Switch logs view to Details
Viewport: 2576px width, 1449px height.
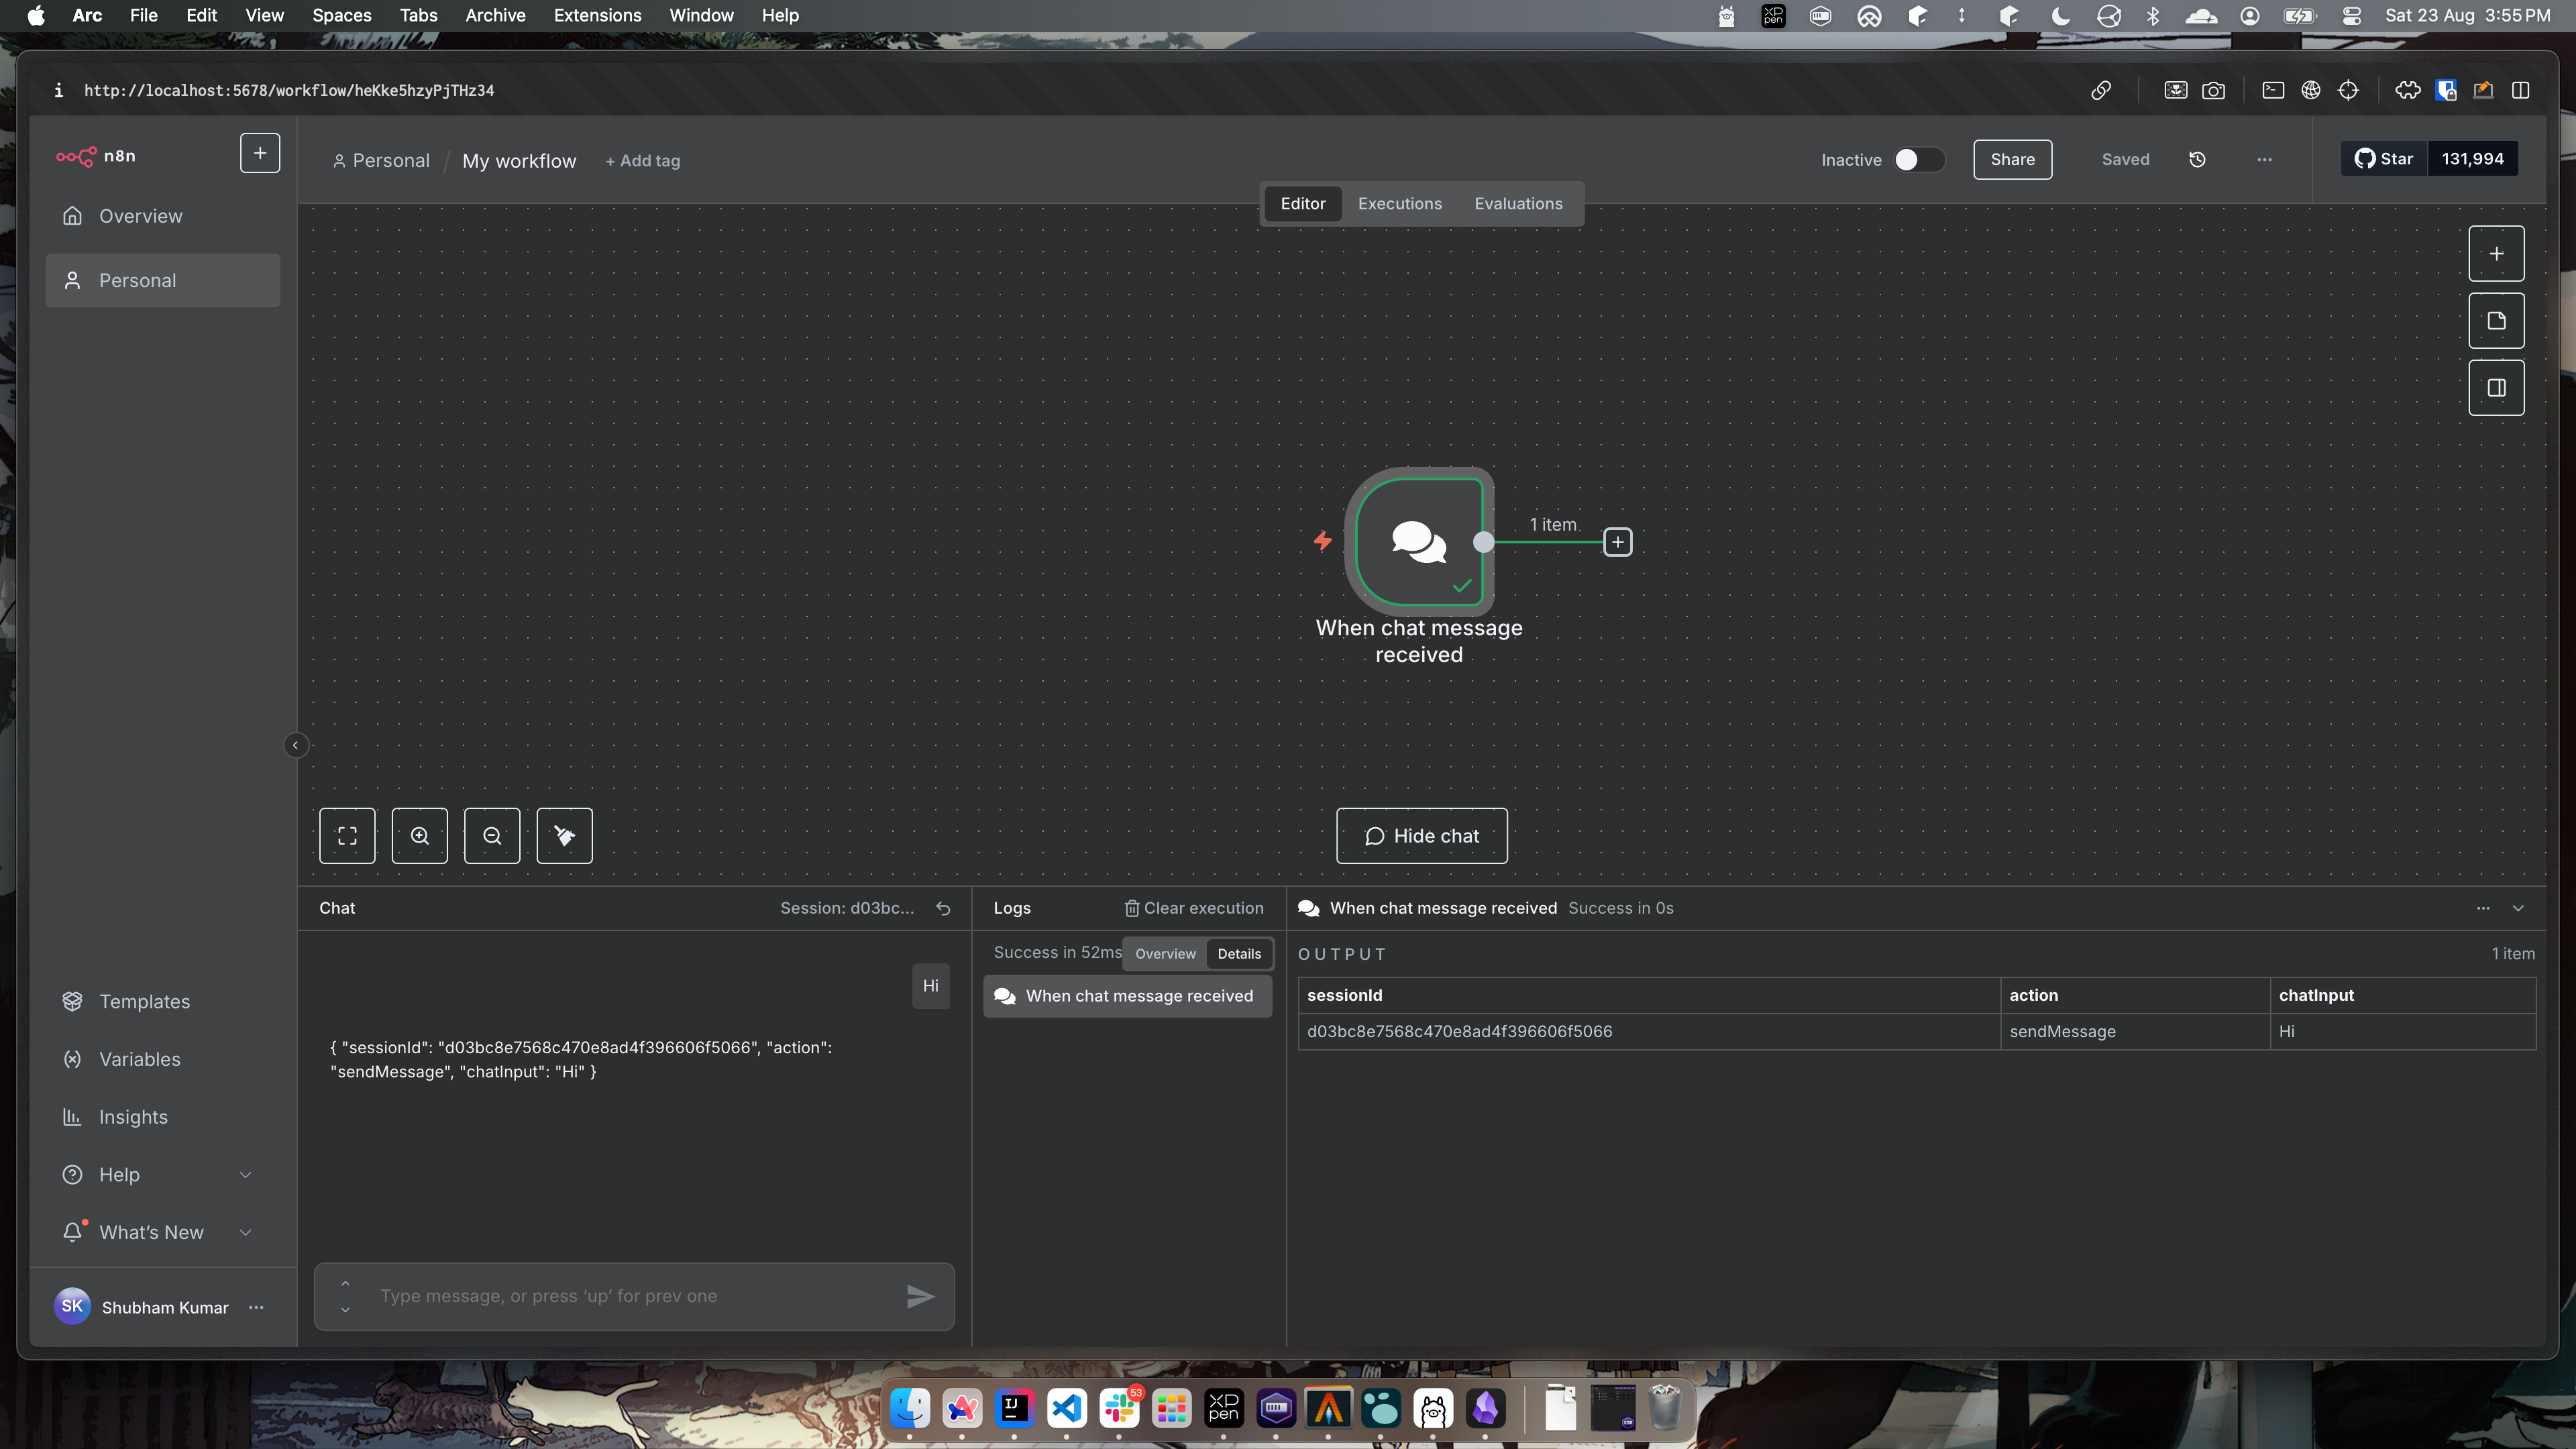click(1239, 954)
